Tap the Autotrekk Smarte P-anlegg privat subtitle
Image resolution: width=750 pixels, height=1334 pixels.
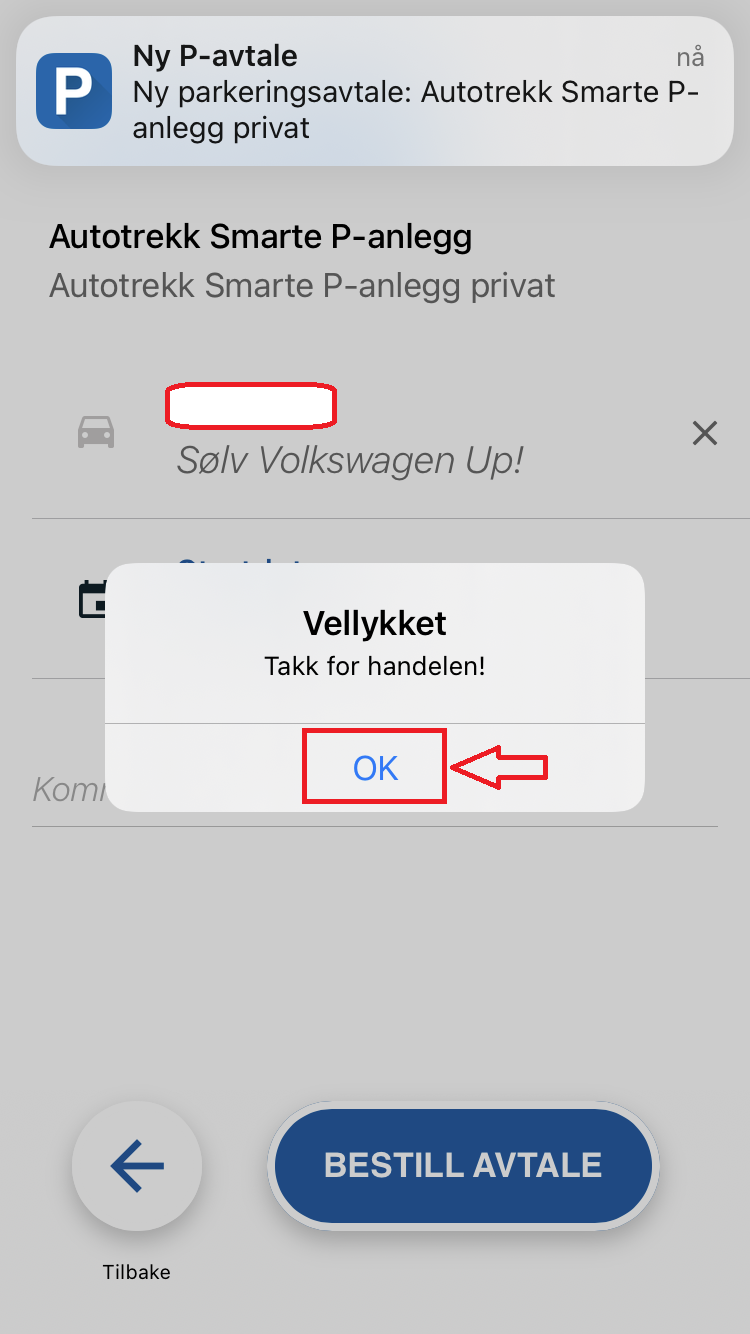[302, 286]
